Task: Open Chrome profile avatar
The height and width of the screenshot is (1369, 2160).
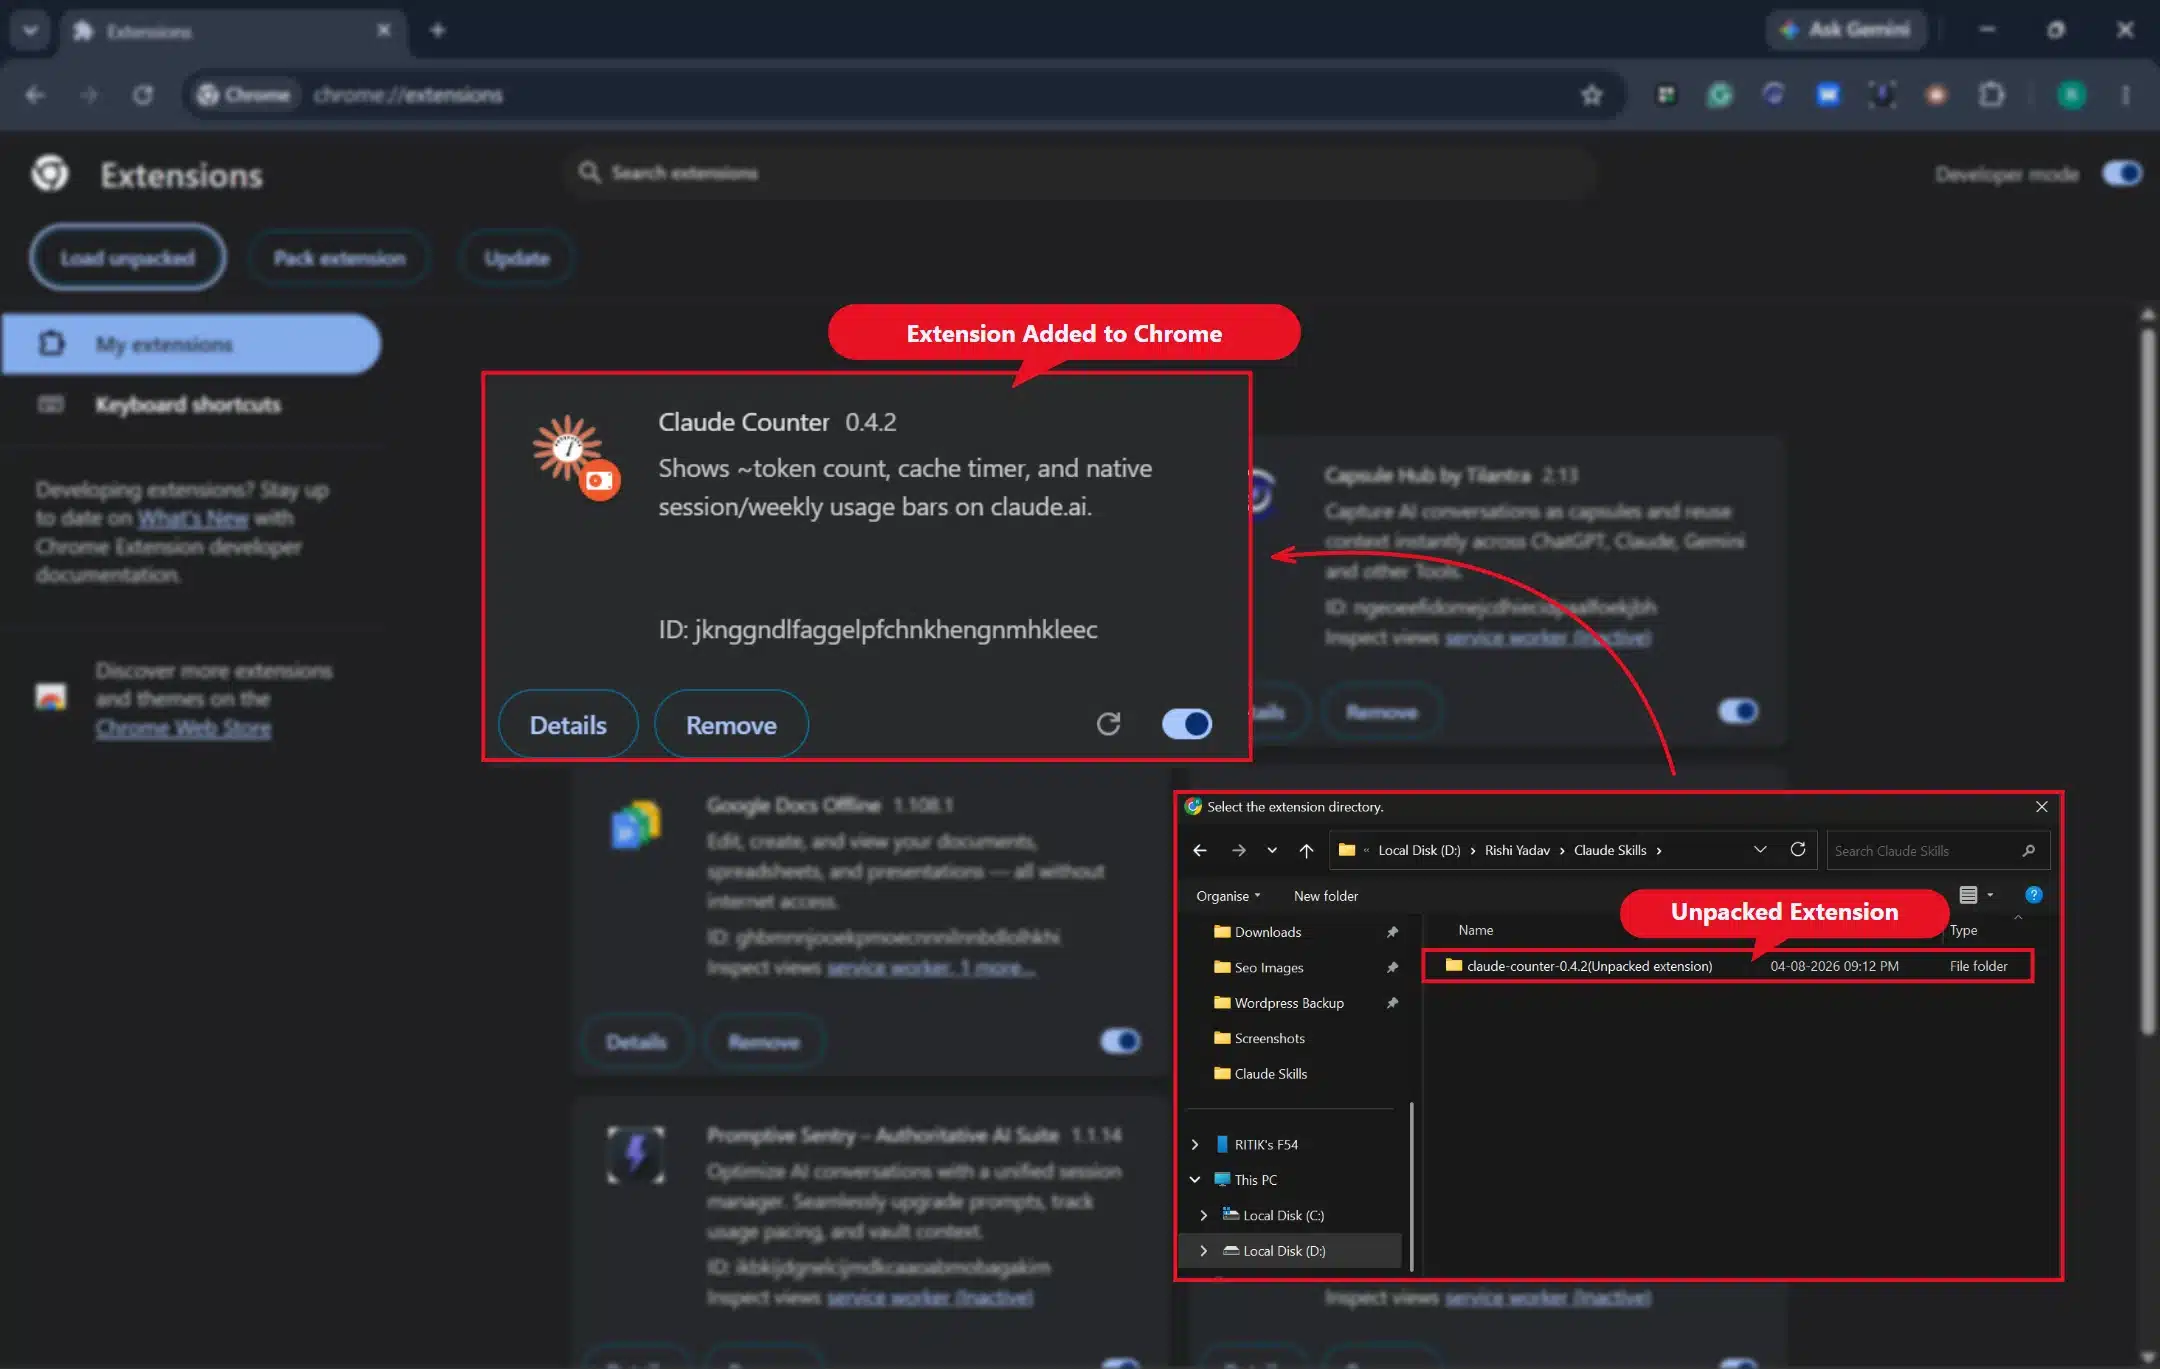Action: [x=2071, y=95]
